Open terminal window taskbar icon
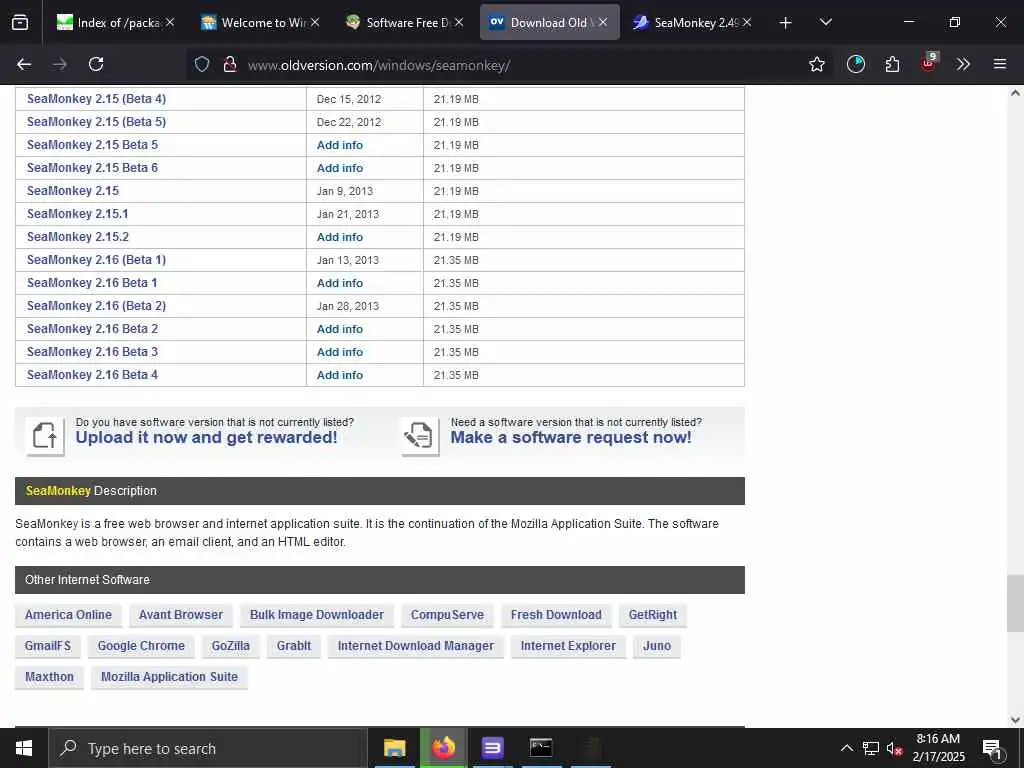This screenshot has width=1024, height=768. [541, 748]
